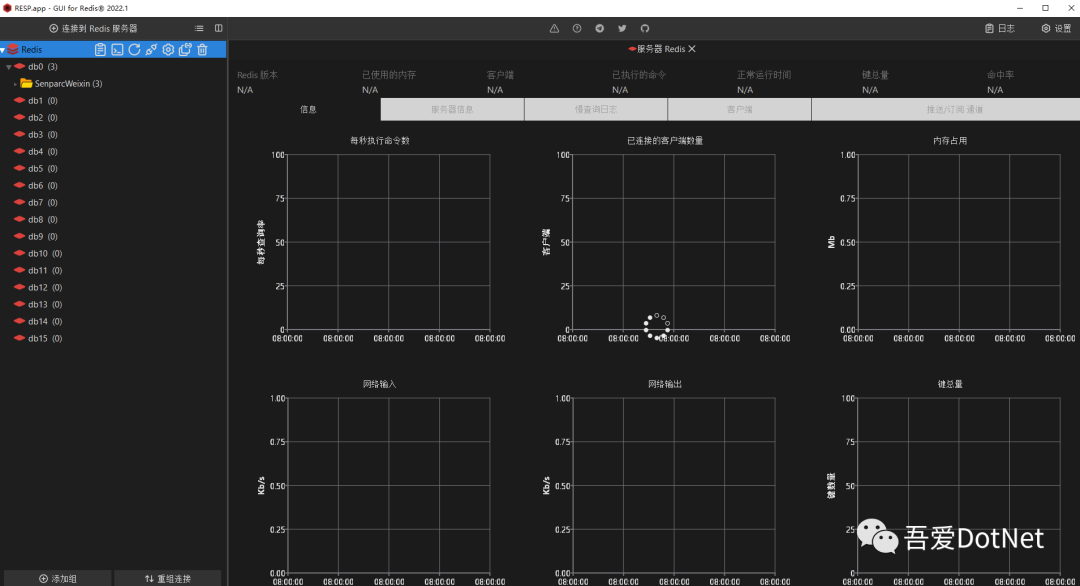This screenshot has width=1080, height=586.
Task: Select database db12 (0)
Action: click(x=45, y=288)
